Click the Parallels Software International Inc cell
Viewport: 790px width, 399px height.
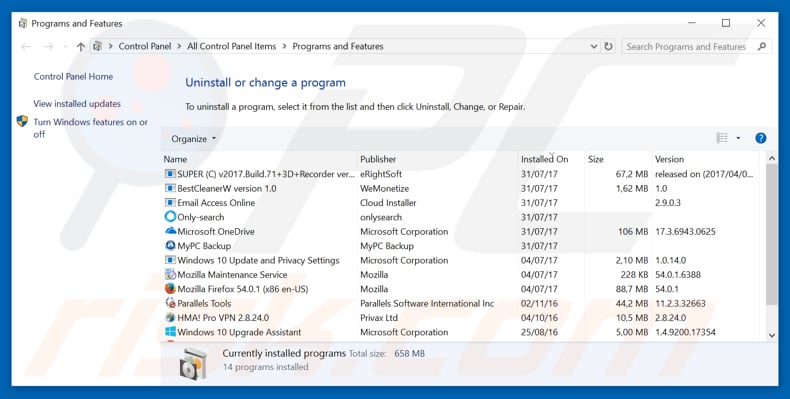click(427, 303)
